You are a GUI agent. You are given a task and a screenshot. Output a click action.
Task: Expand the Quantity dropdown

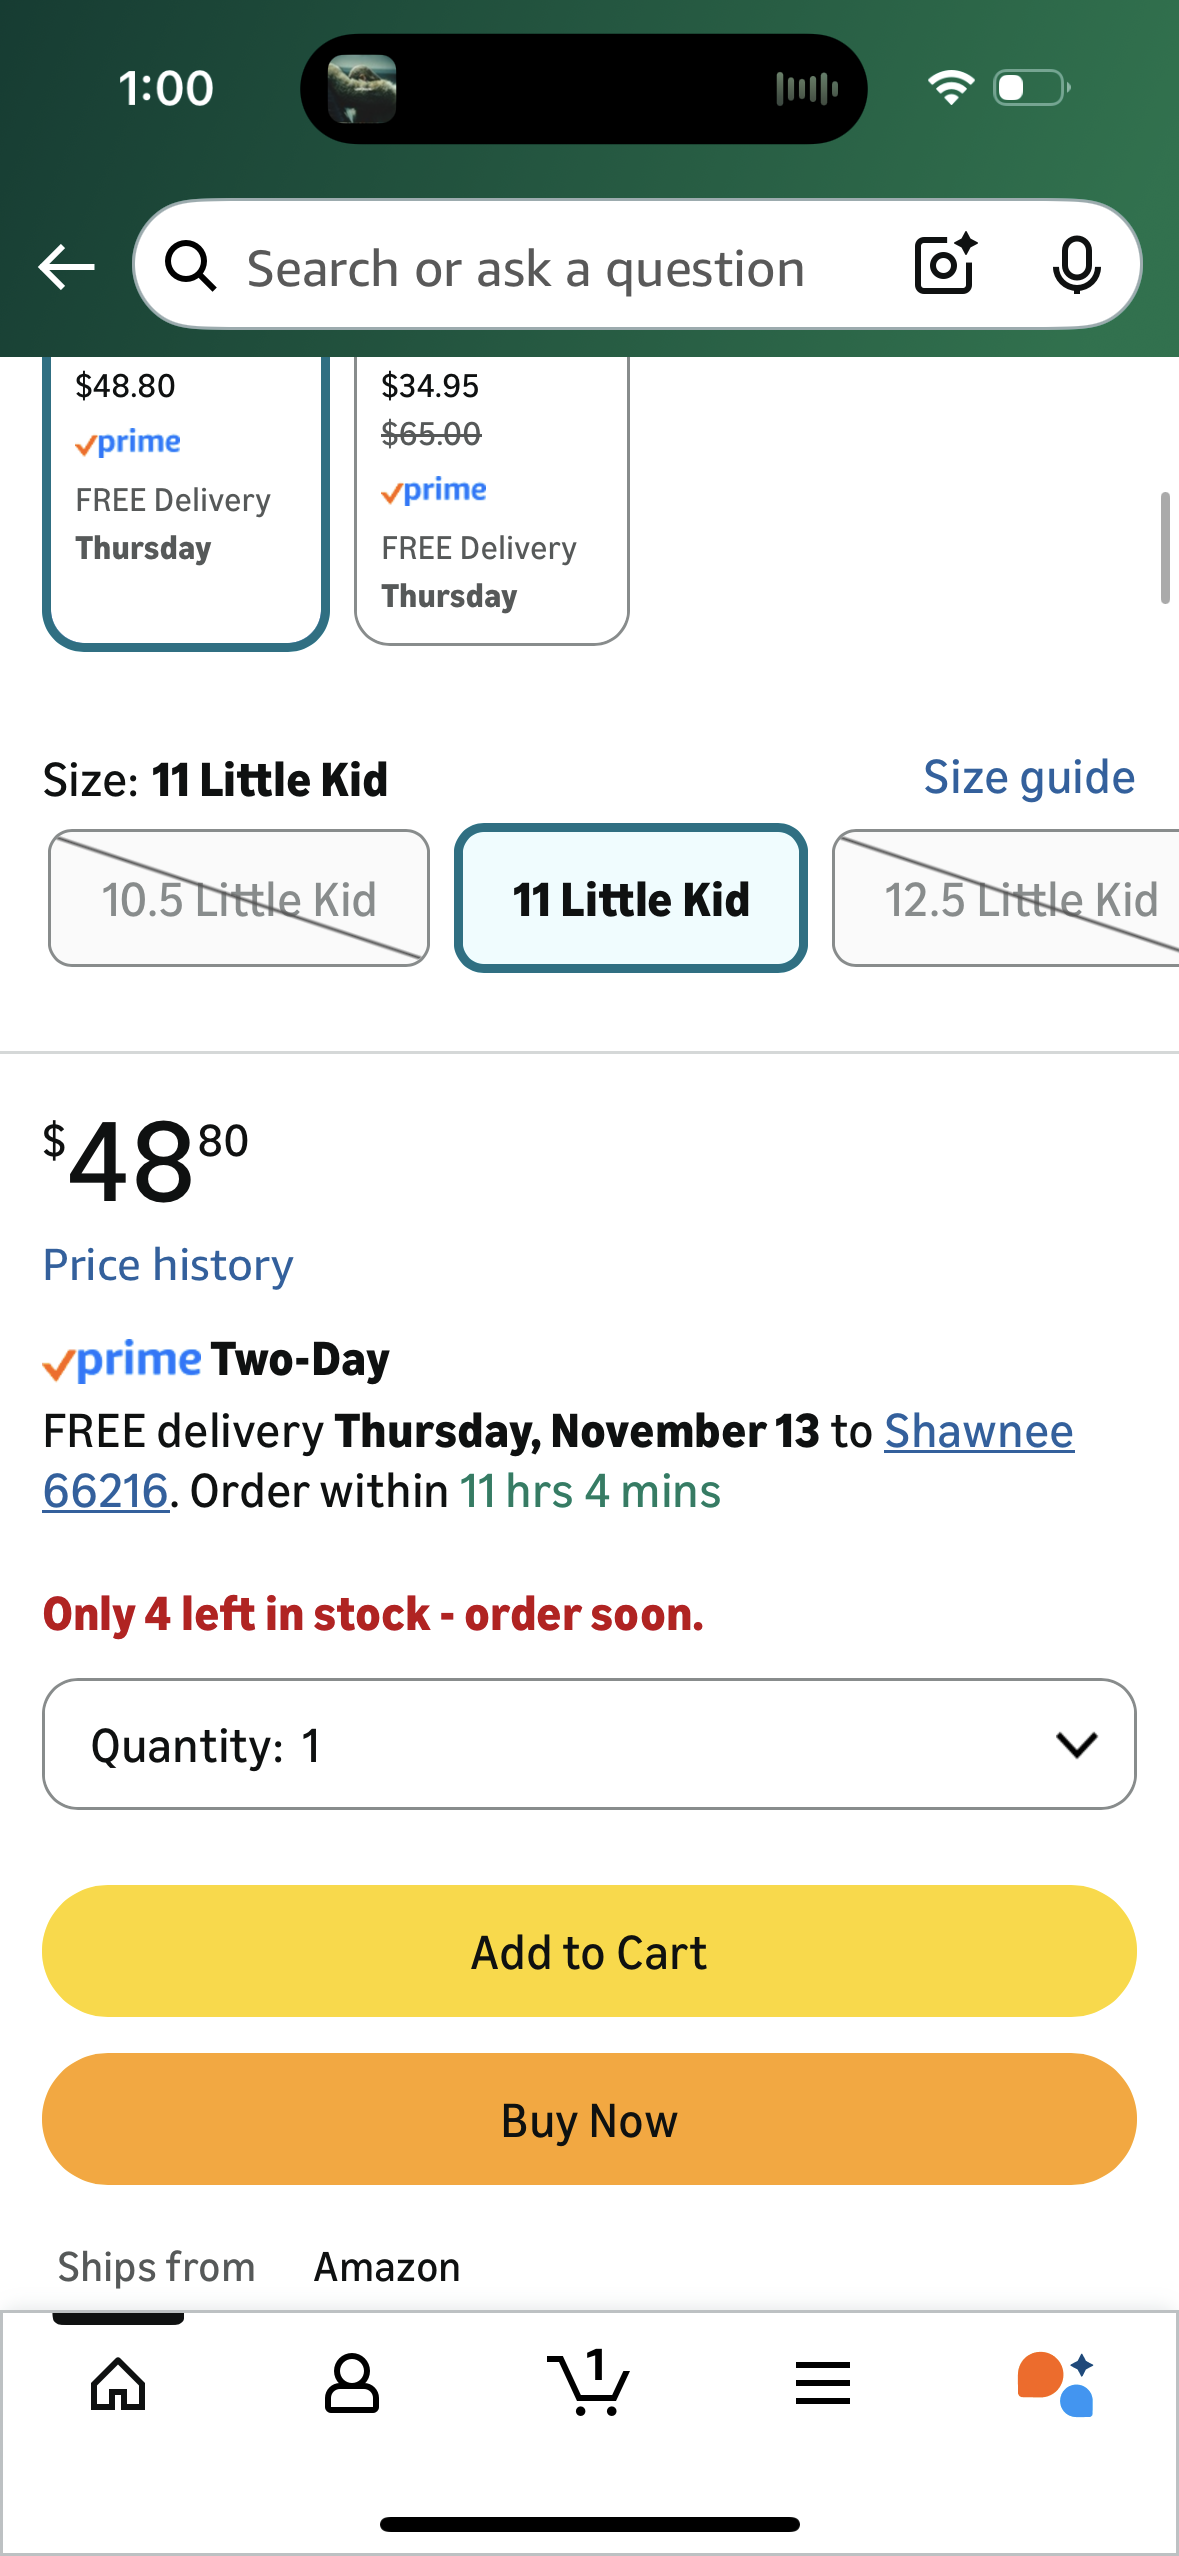coord(589,1744)
